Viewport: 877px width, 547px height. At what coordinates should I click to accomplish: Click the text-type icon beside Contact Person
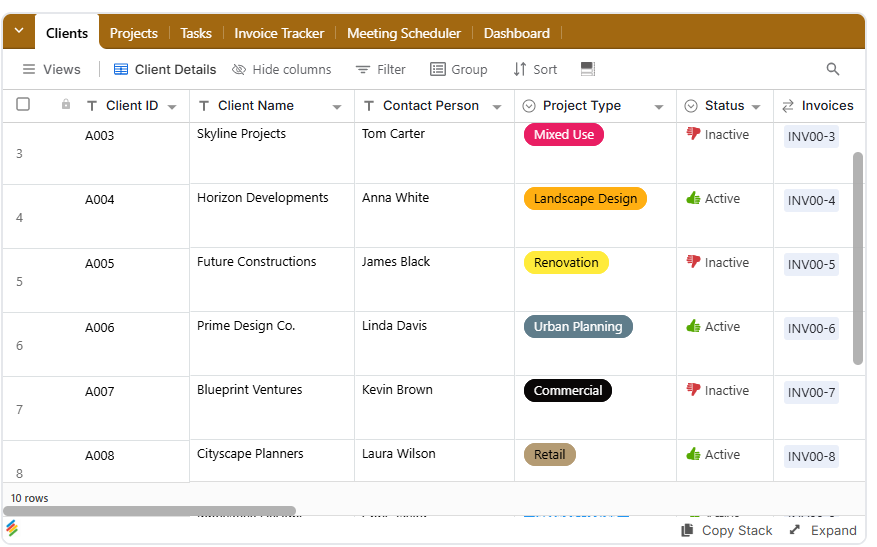coord(369,106)
